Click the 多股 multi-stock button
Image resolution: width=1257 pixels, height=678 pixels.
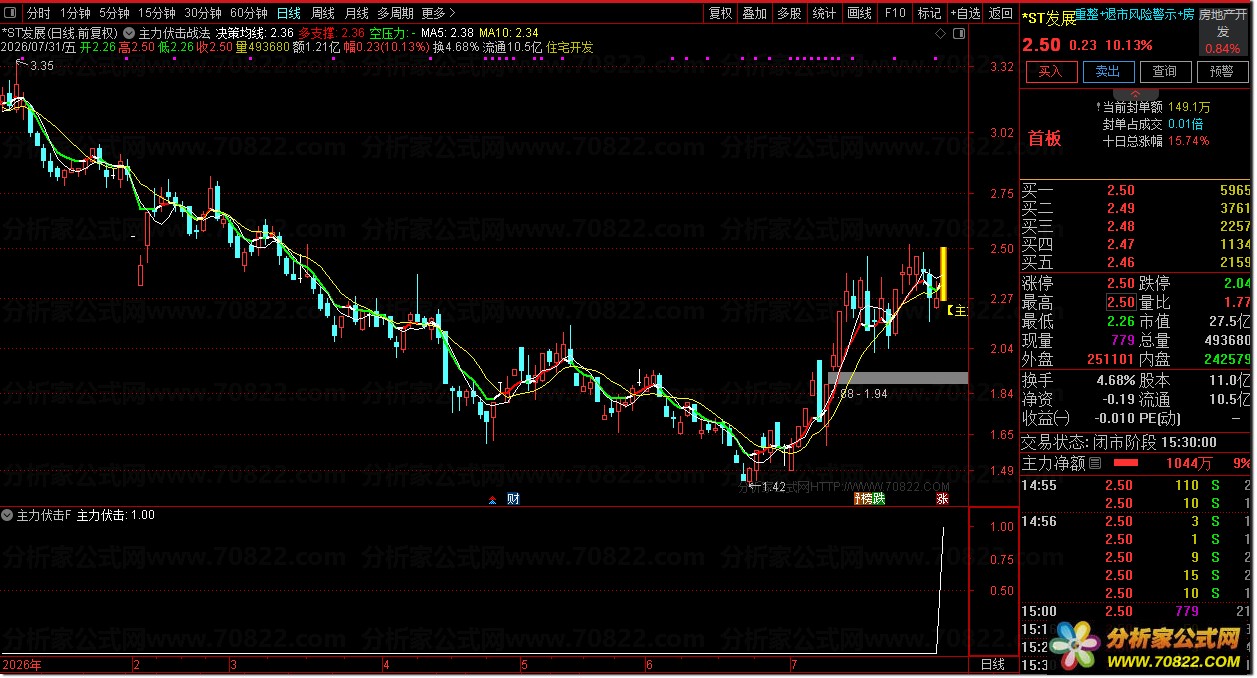(789, 13)
